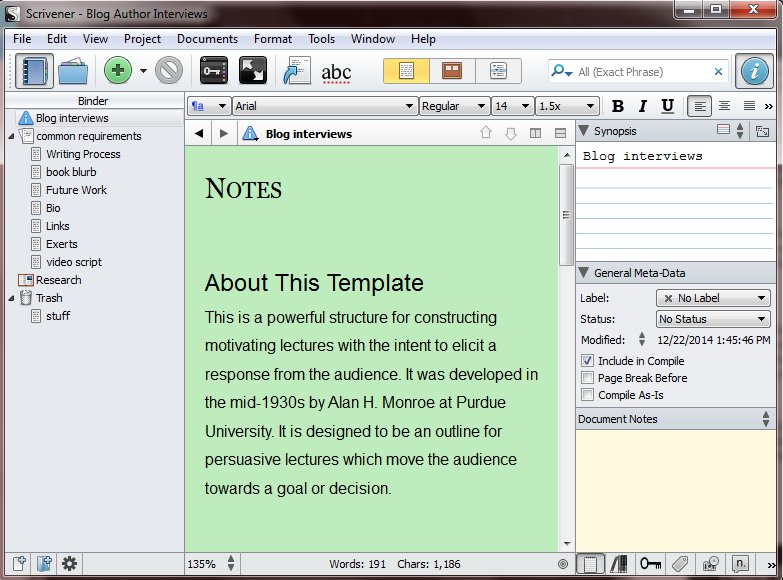This screenshot has width=783, height=580.
Task: Select Writing Process in the binder
Action: coord(83,154)
